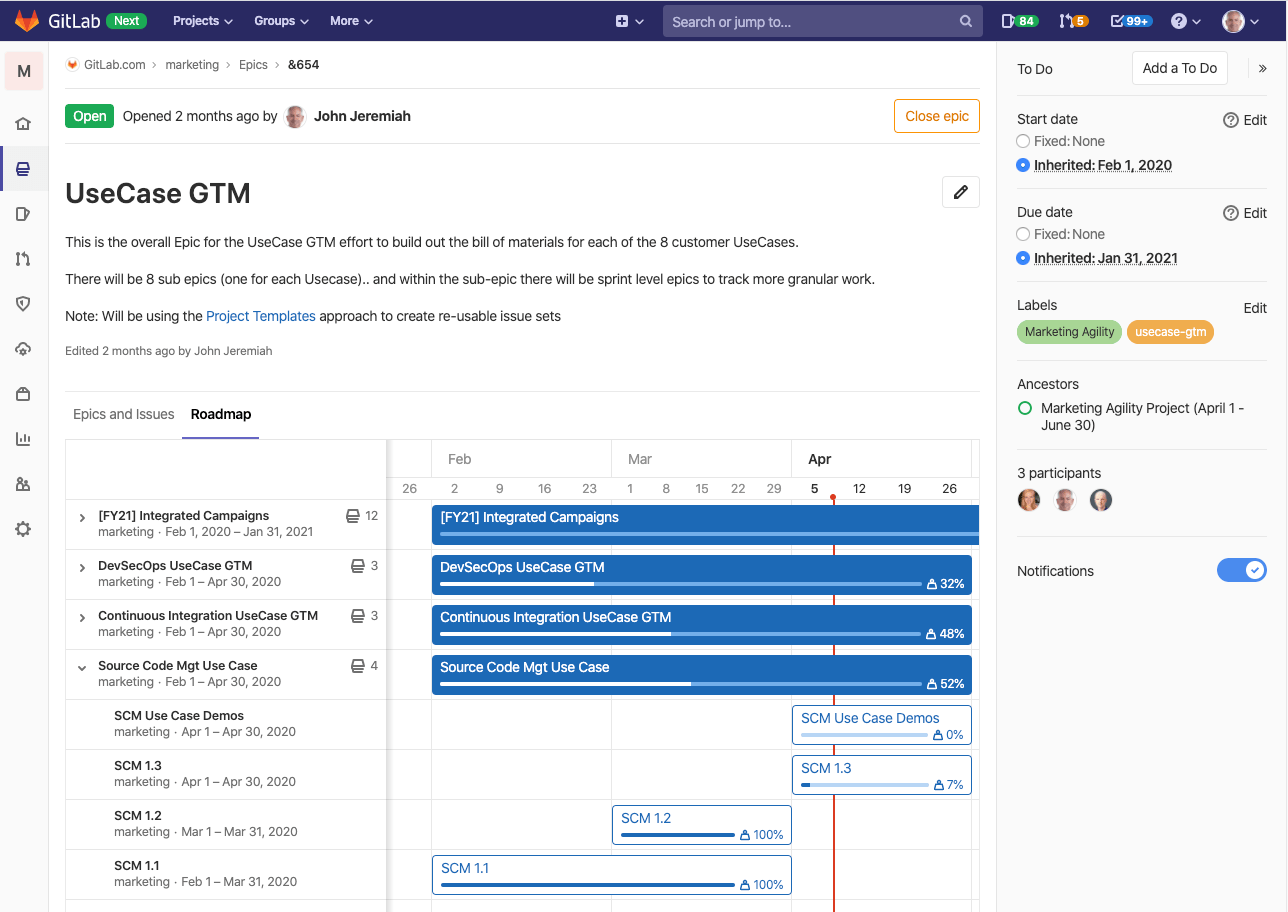Open the Project Templates link

(261, 316)
